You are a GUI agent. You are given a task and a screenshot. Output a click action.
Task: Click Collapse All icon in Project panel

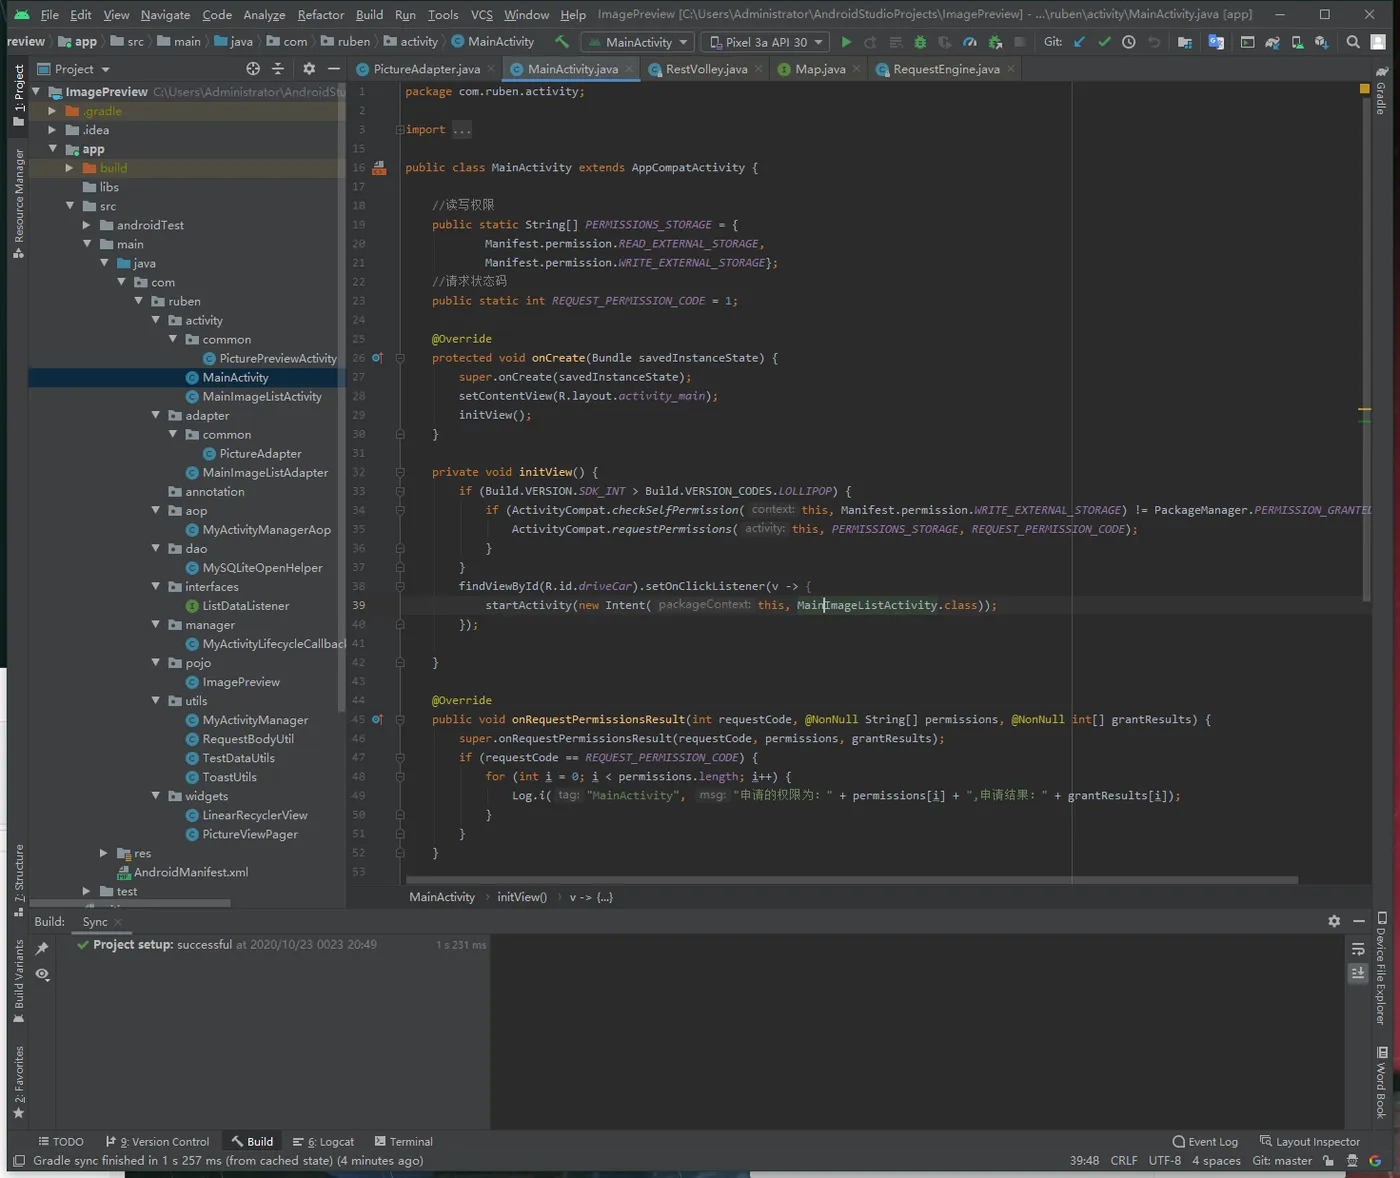[278, 69]
